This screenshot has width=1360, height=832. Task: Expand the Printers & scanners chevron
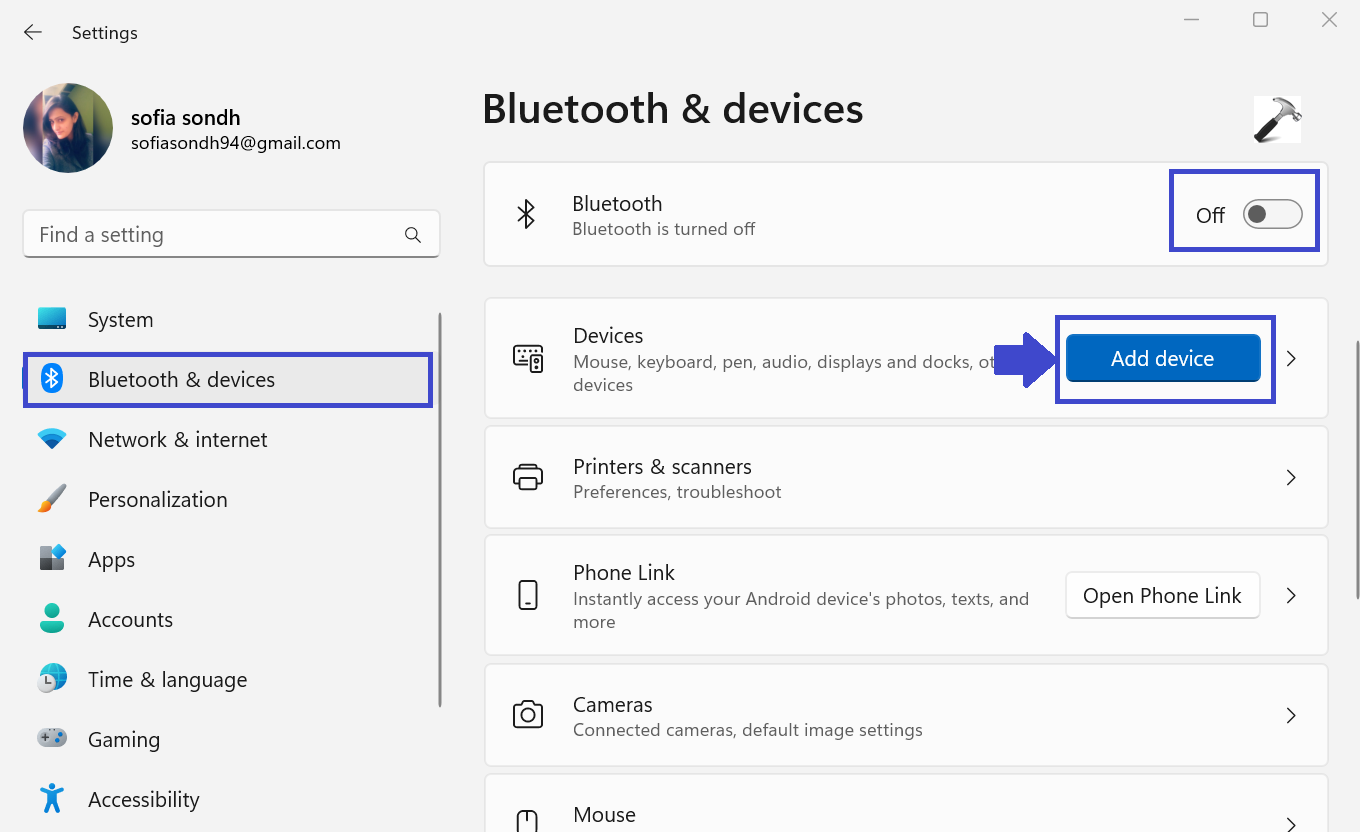coord(1291,477)
